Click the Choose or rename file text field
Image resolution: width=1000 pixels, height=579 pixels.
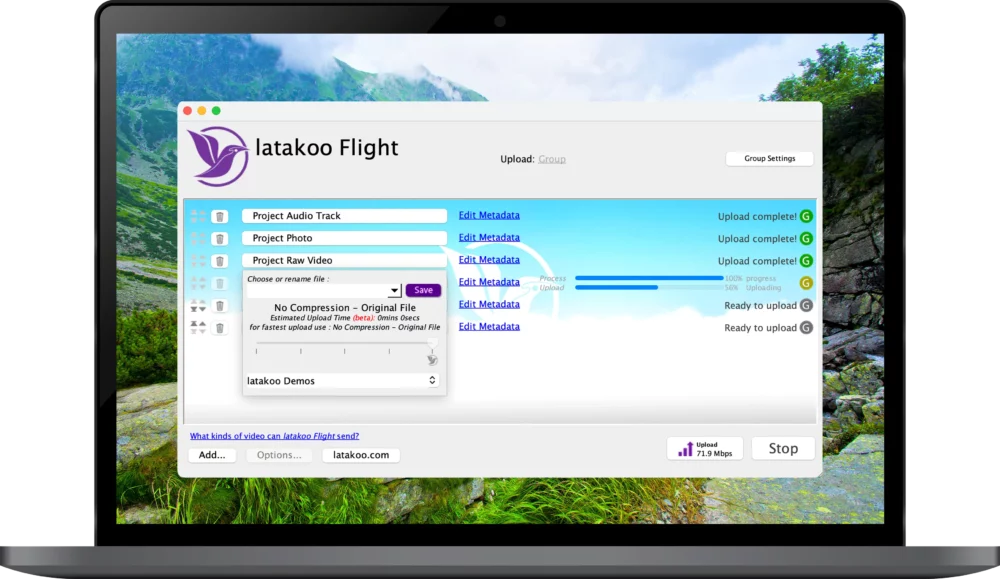[x=318, y=291]
